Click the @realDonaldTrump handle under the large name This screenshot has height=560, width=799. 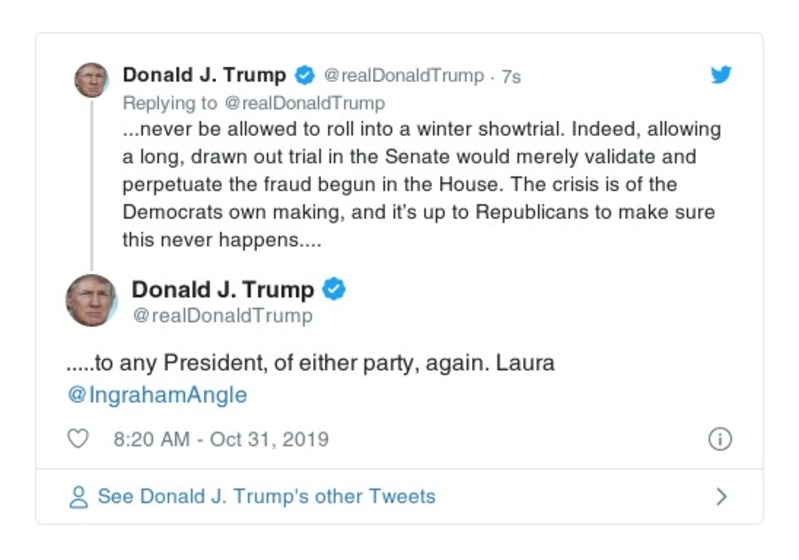coord(222,316)
